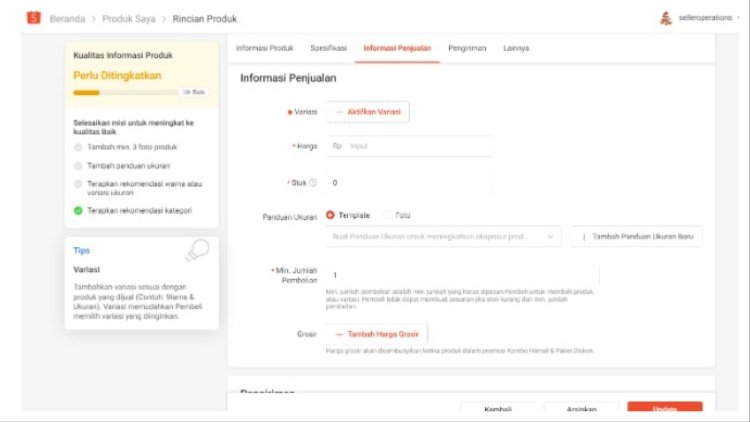The width and height of the screenshot is (750, 422).
Task: Click green checkmark beside Terapkan rekomendasi kategori
Action: click(x=78, y=211)
